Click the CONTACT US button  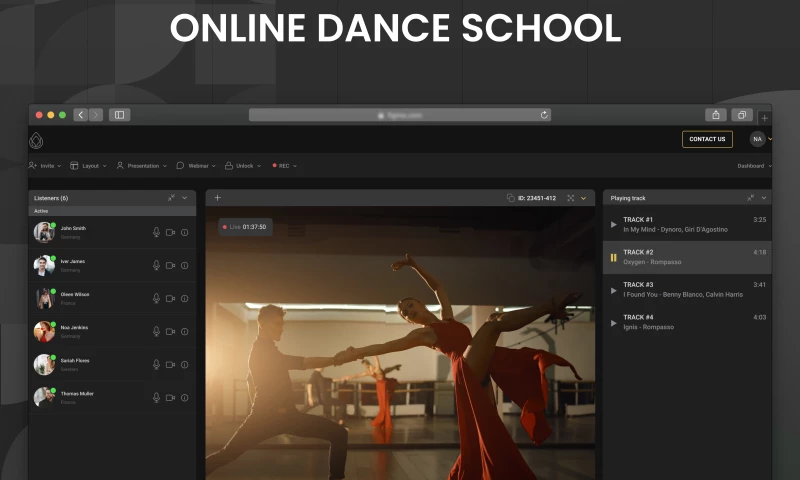(707, 139)
